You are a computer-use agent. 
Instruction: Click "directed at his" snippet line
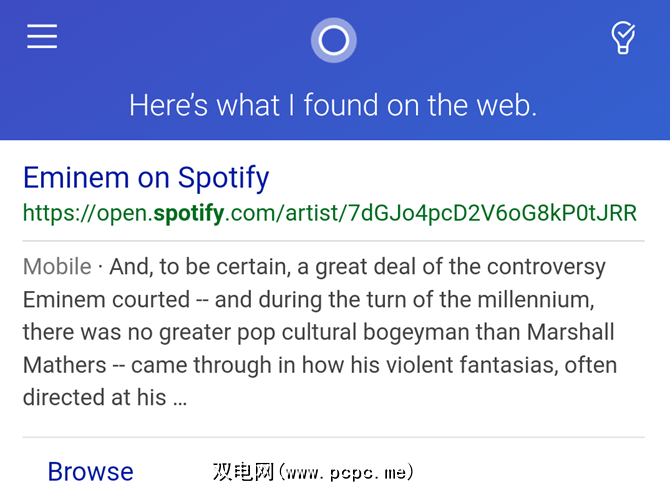point(94,398)
